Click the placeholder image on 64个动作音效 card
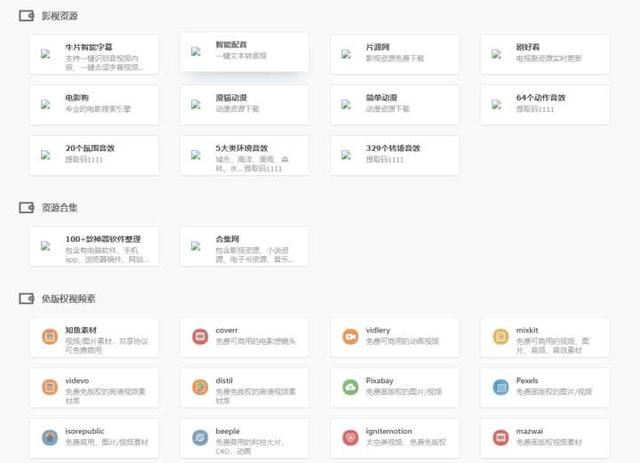This screenshot has height=463, width=640. [x=496, y=105]
